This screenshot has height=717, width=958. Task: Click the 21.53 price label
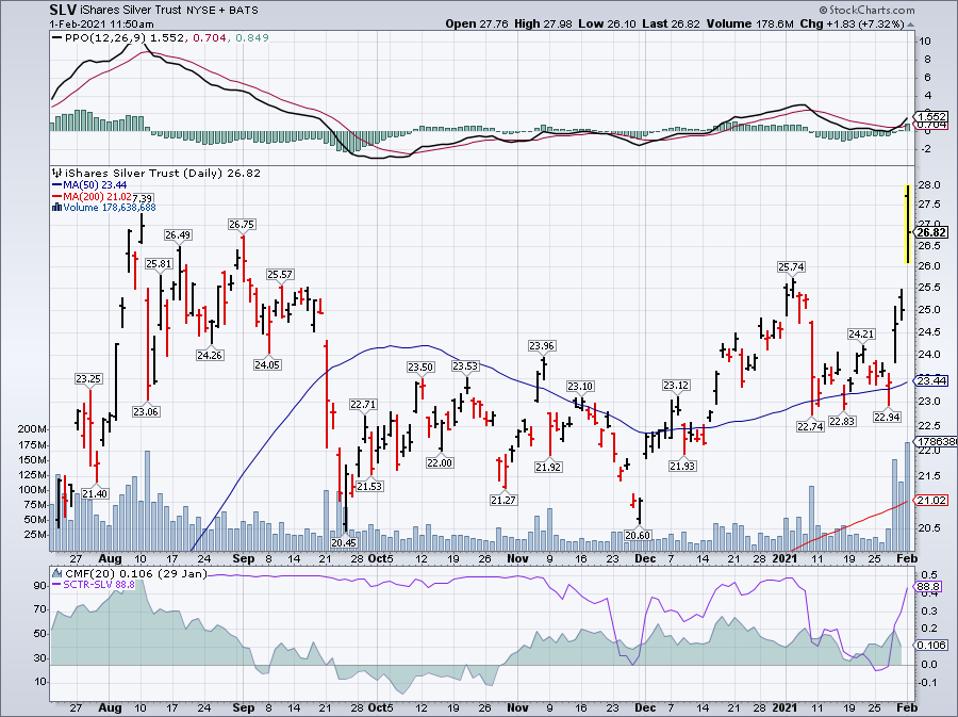370,486
